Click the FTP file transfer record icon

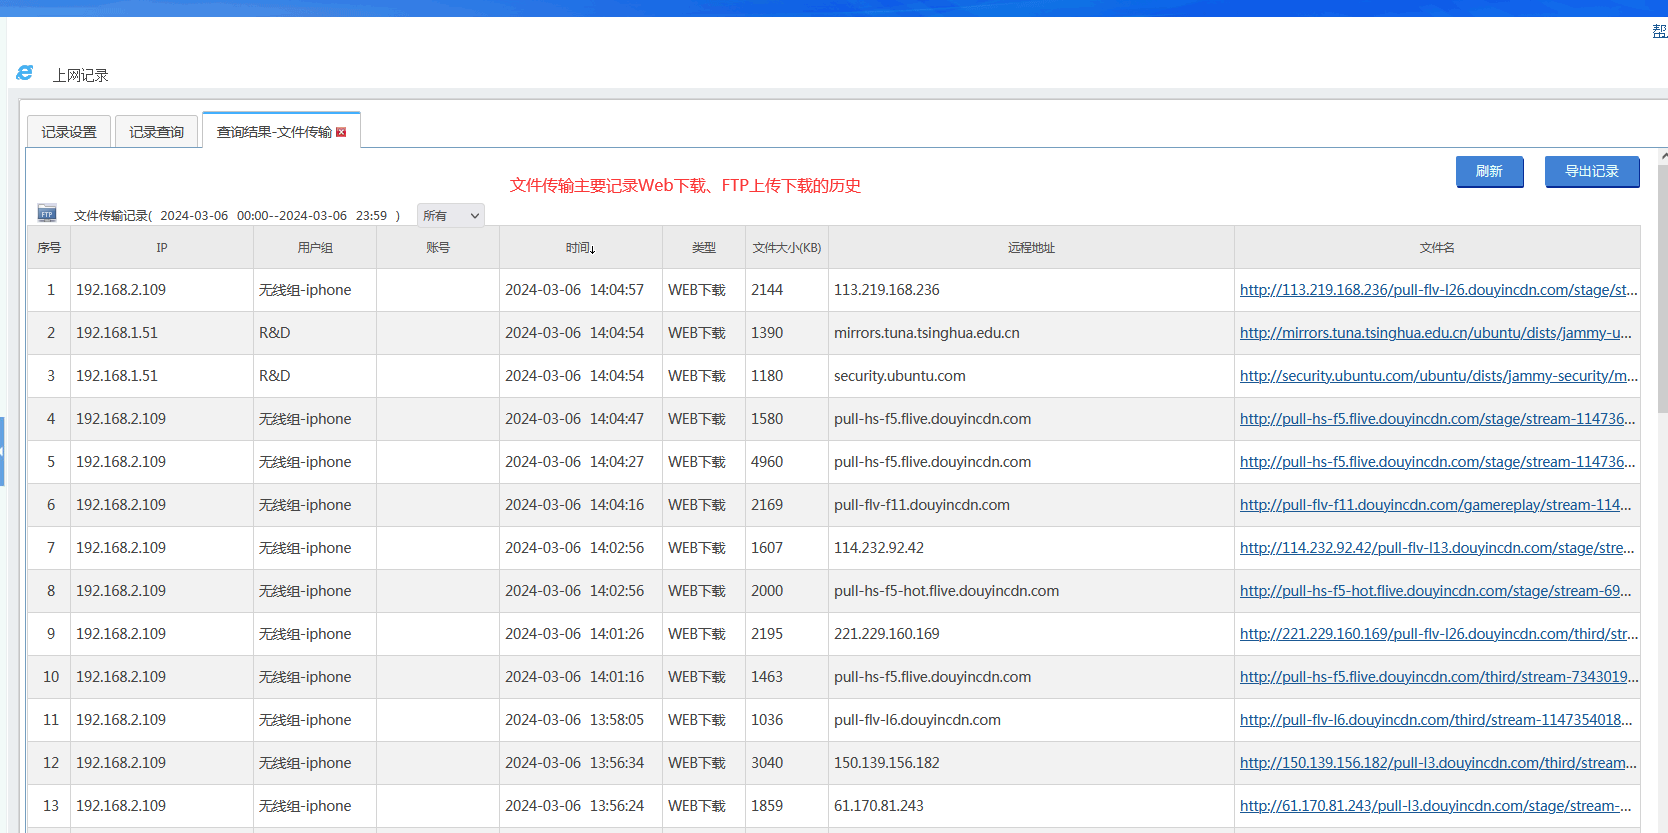point(47,213)
